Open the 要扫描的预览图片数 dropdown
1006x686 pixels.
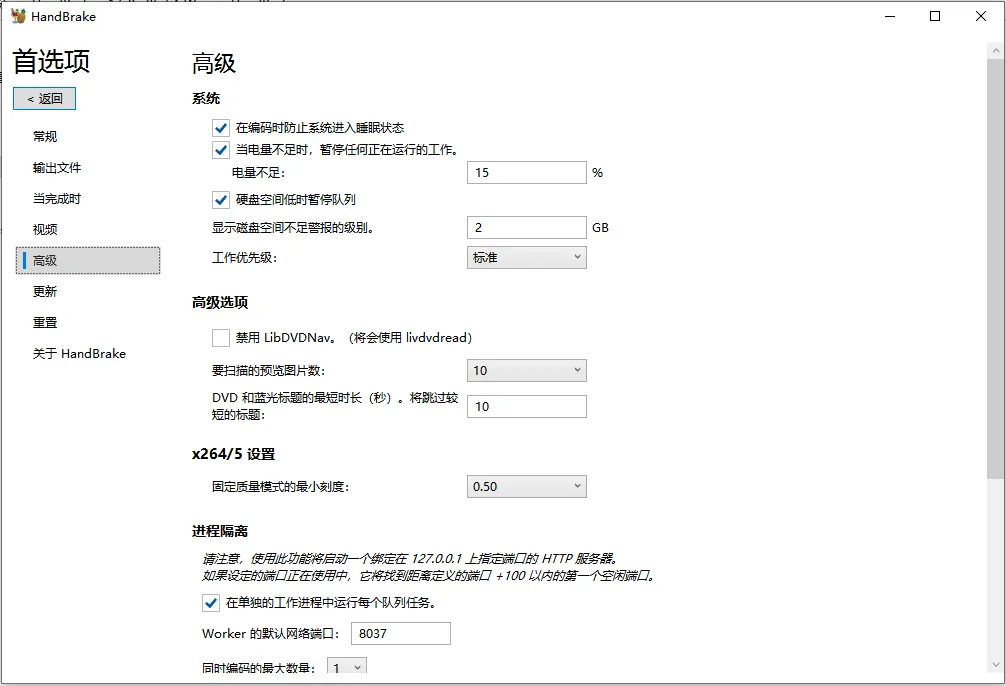[527, 370]
